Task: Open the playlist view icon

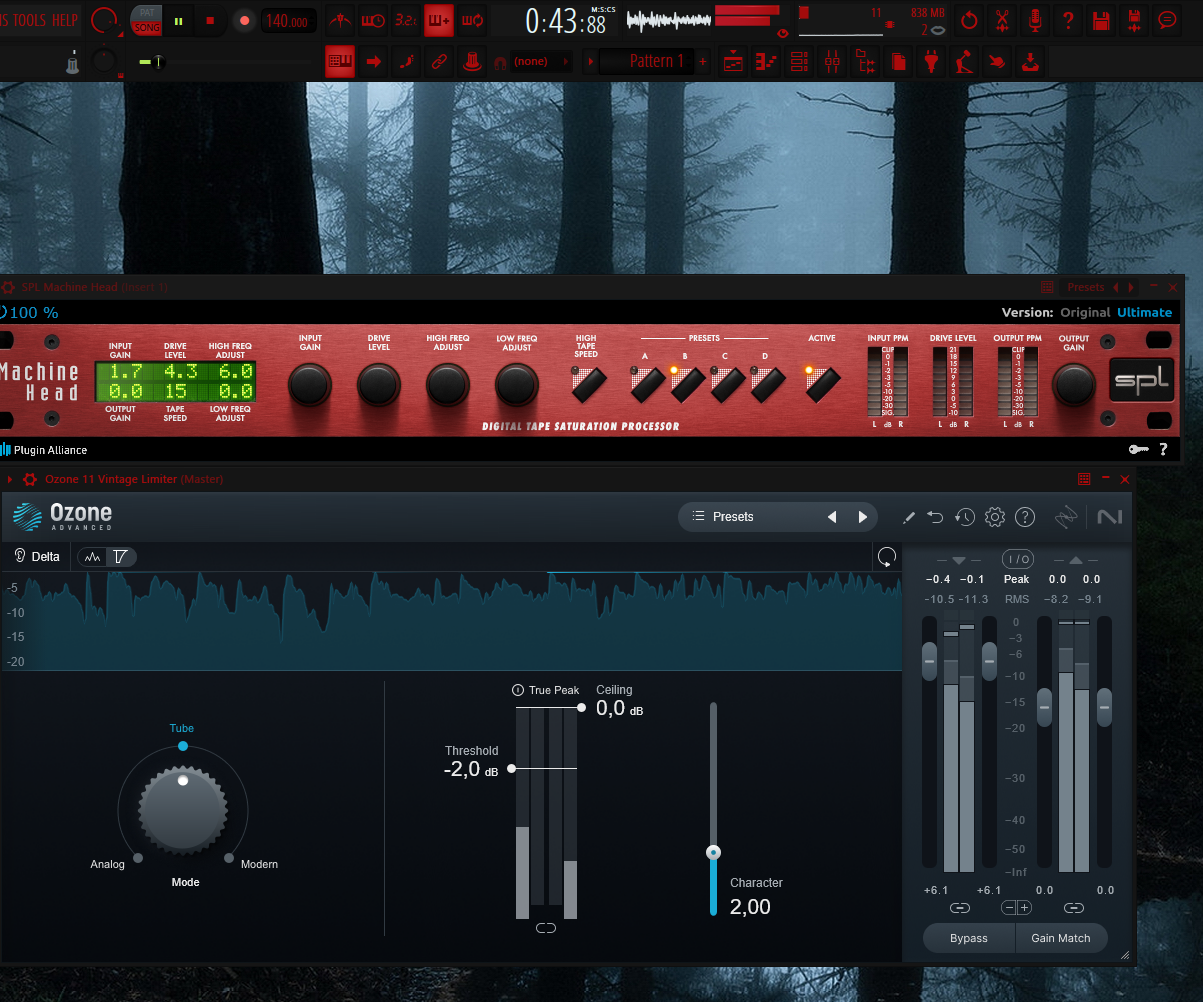Action: 733,62
